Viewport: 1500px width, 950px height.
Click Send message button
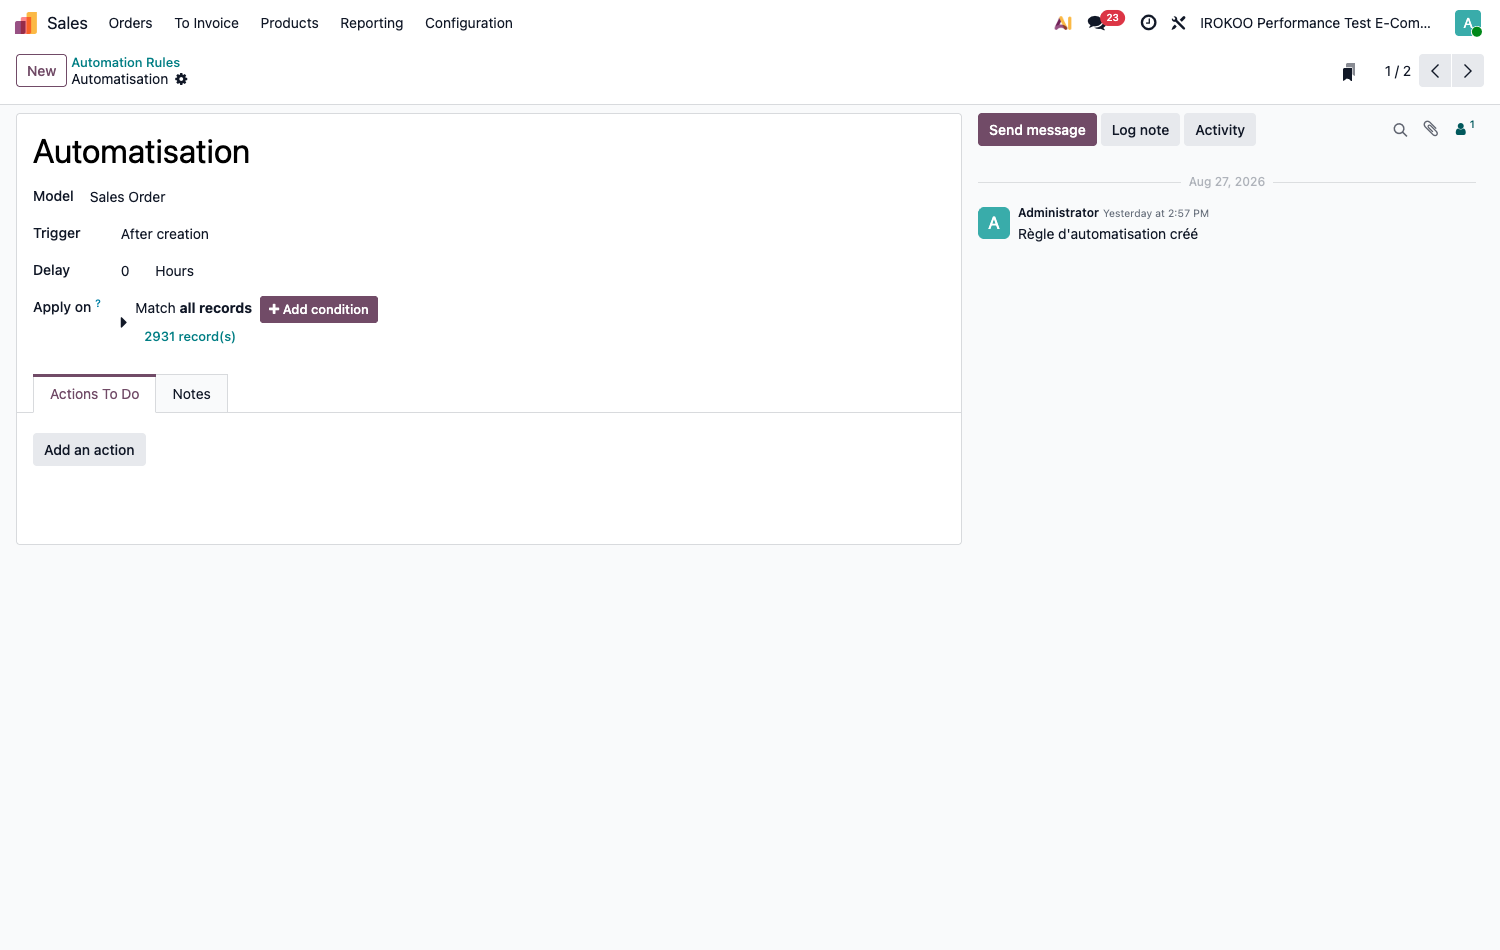tap(1037, 130)
